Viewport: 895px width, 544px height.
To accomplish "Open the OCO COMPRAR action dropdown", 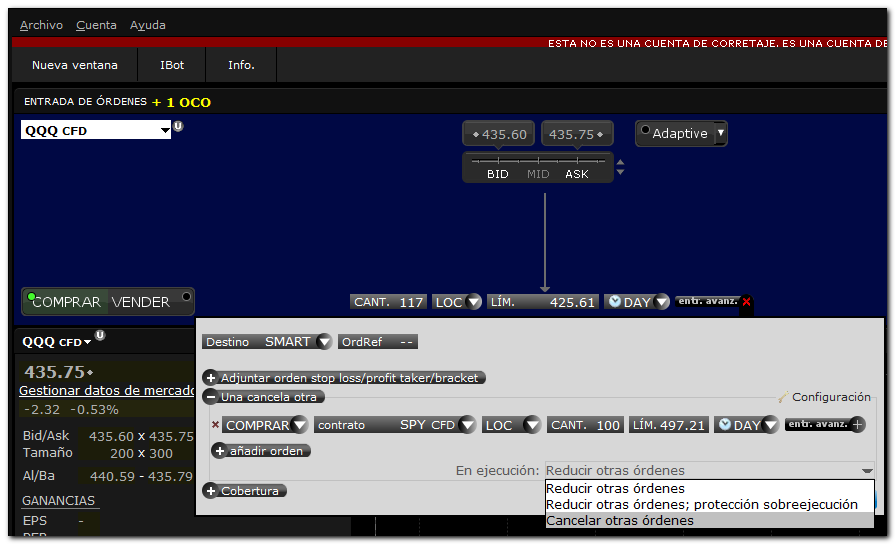I will click(x=299, y=425).
